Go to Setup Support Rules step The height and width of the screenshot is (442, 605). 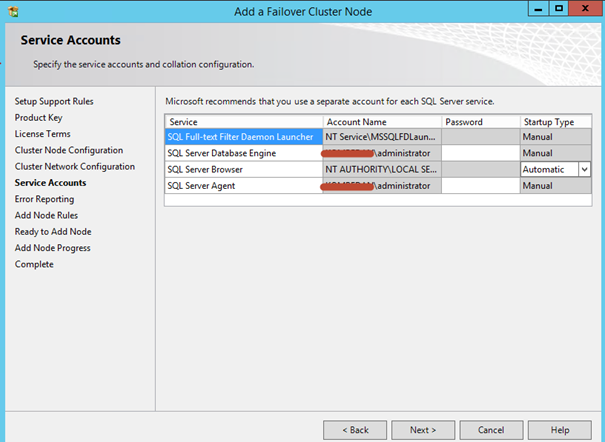(x=56, y=102)
